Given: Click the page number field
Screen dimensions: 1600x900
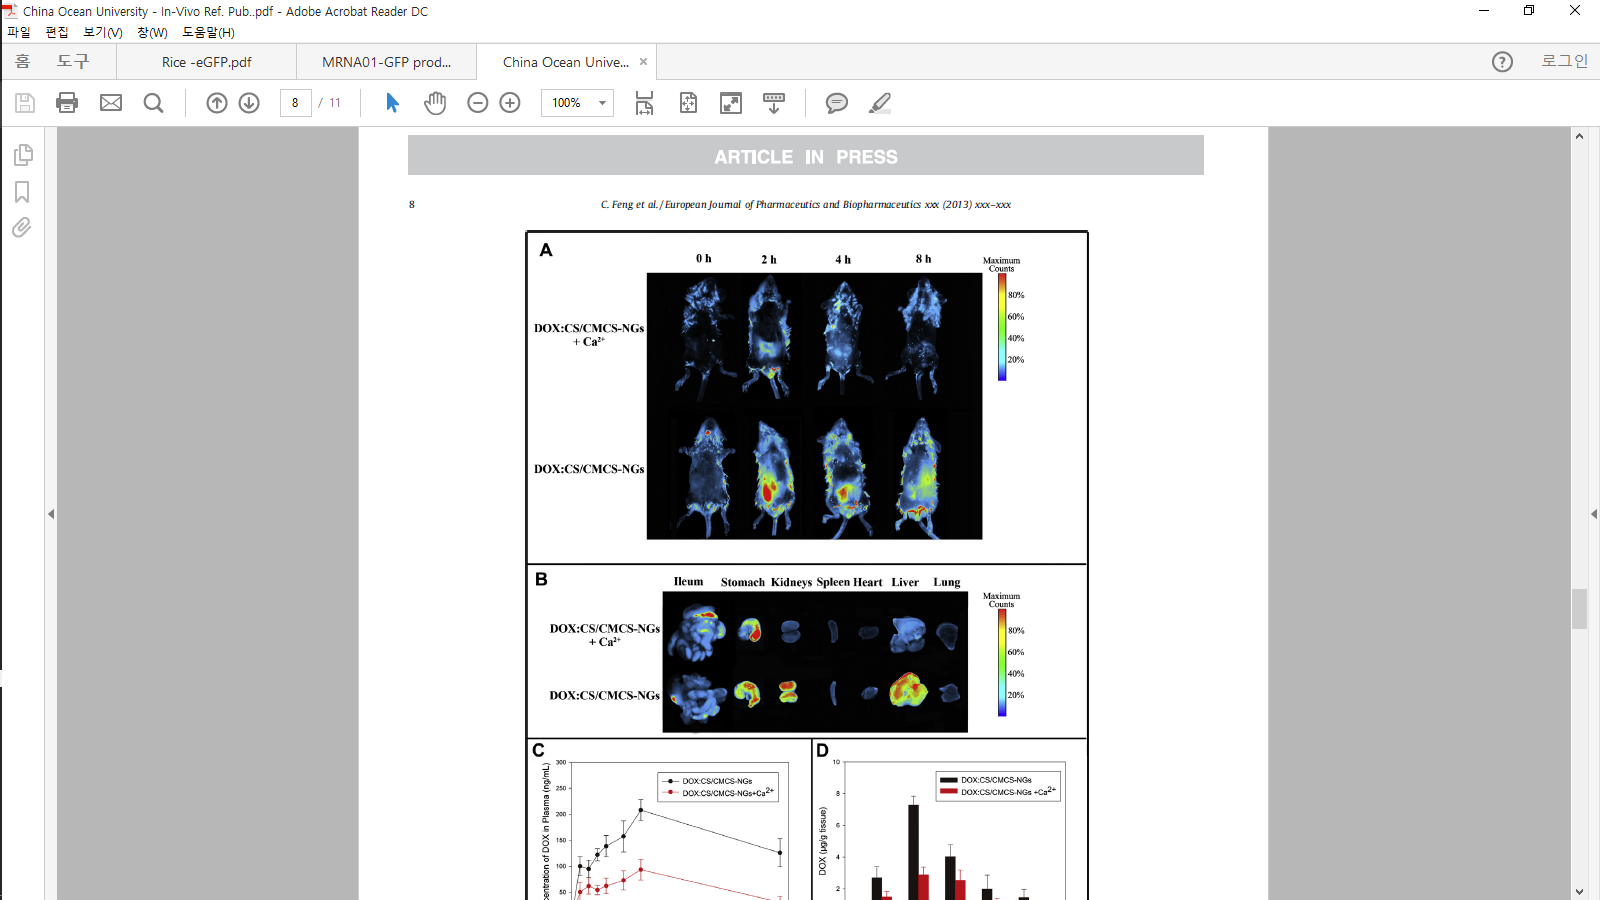Looking at the screenshot, I should pyautogui.click(x=295, y=103).
